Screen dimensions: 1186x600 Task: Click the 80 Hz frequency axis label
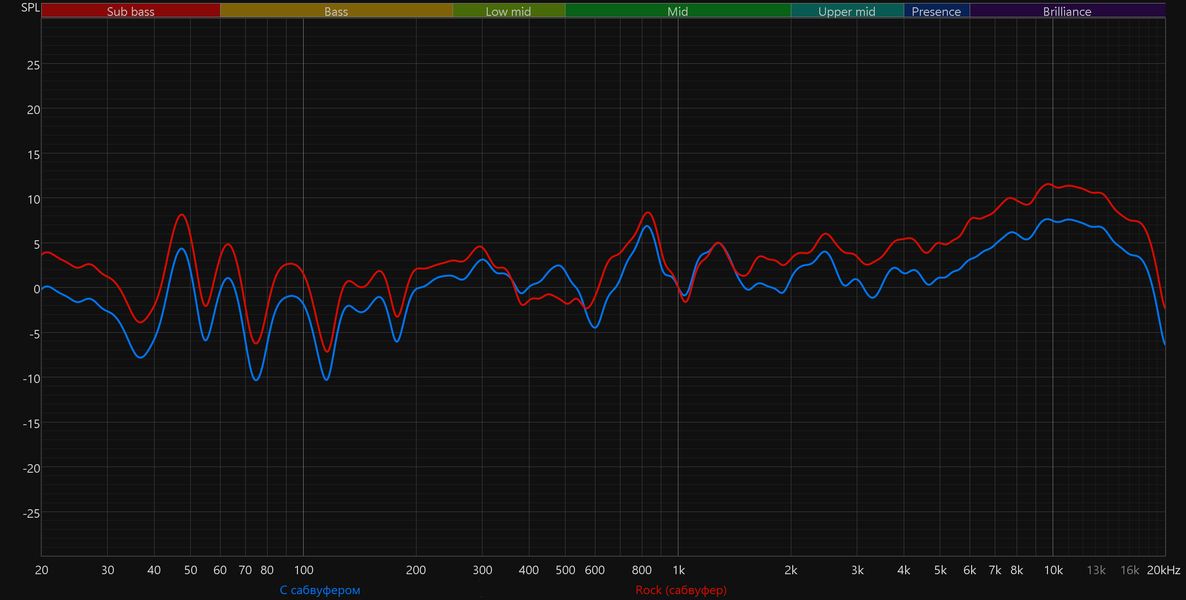click(267, 570)
